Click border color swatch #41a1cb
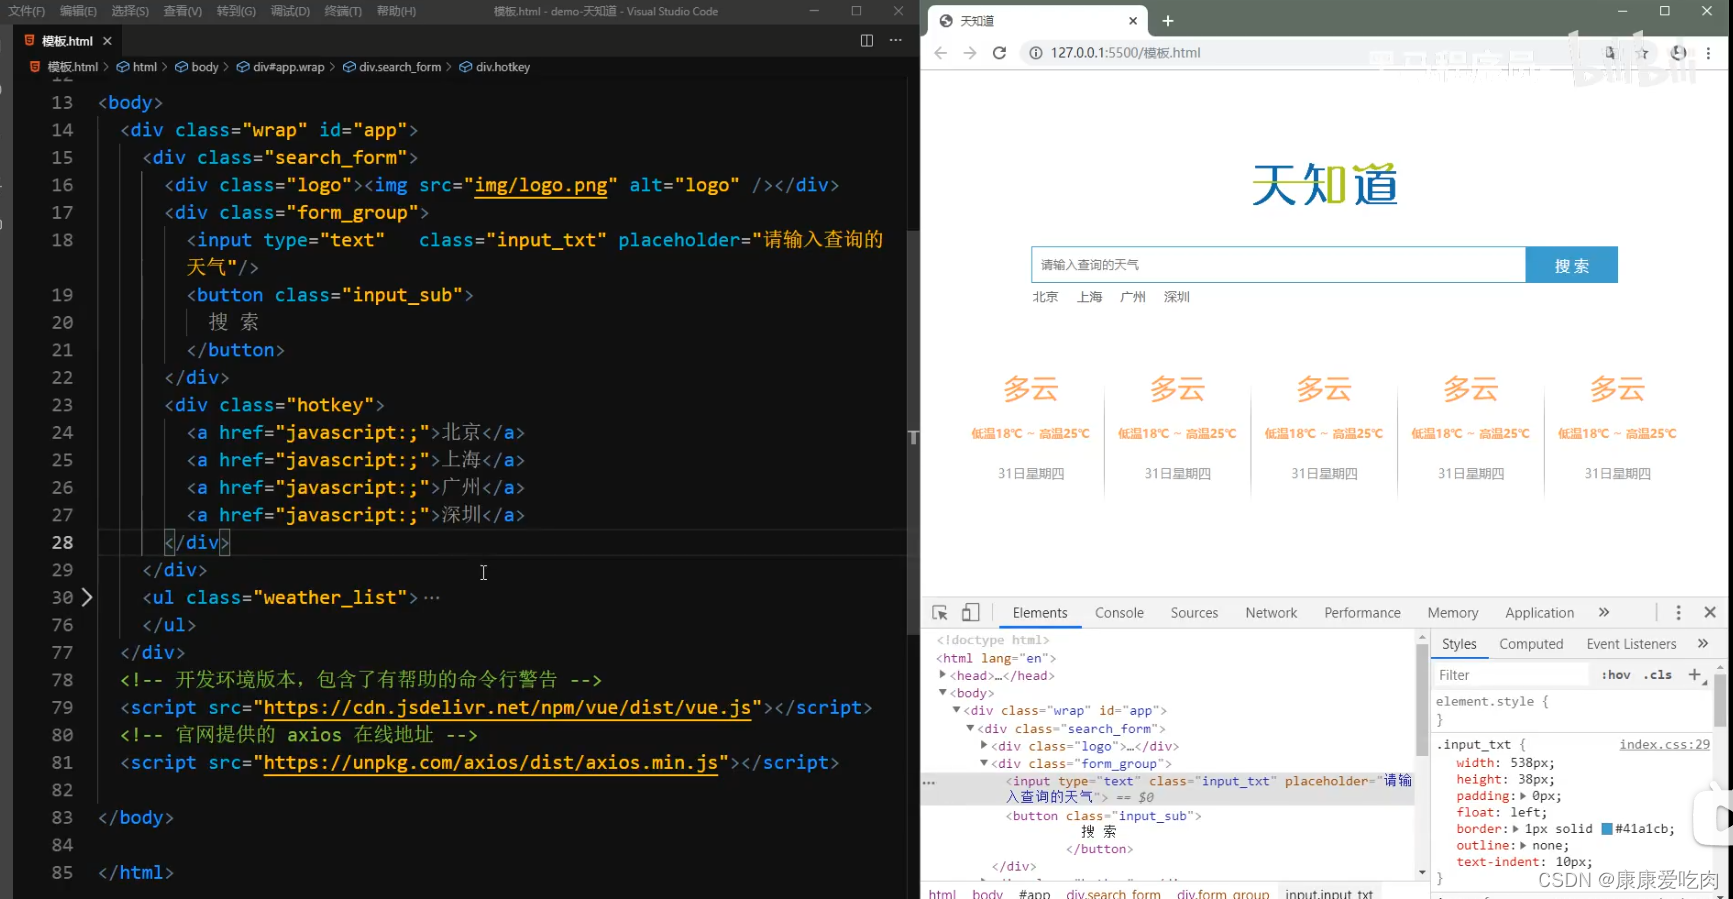The height and width of the screenshot is (899, 1733). (x=1607, y=829)
